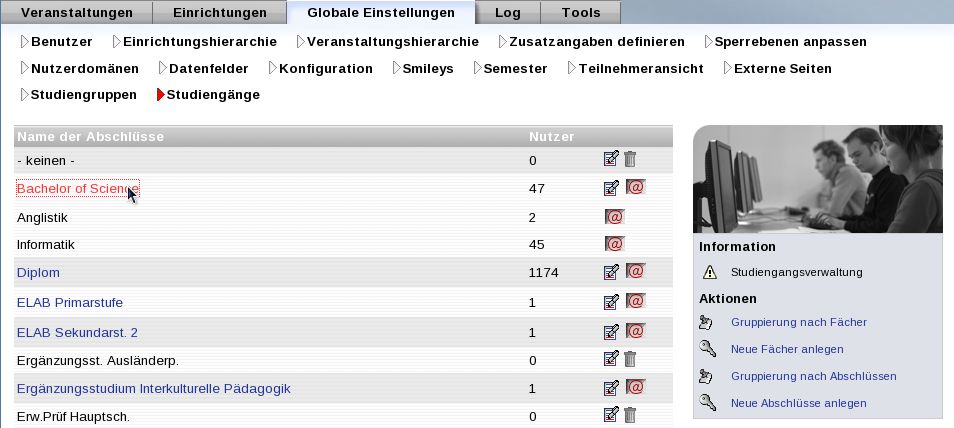This screenshot has width=954, height=428.
Task: Edit the Bachelor of Science degree
Action: [611, 187]
